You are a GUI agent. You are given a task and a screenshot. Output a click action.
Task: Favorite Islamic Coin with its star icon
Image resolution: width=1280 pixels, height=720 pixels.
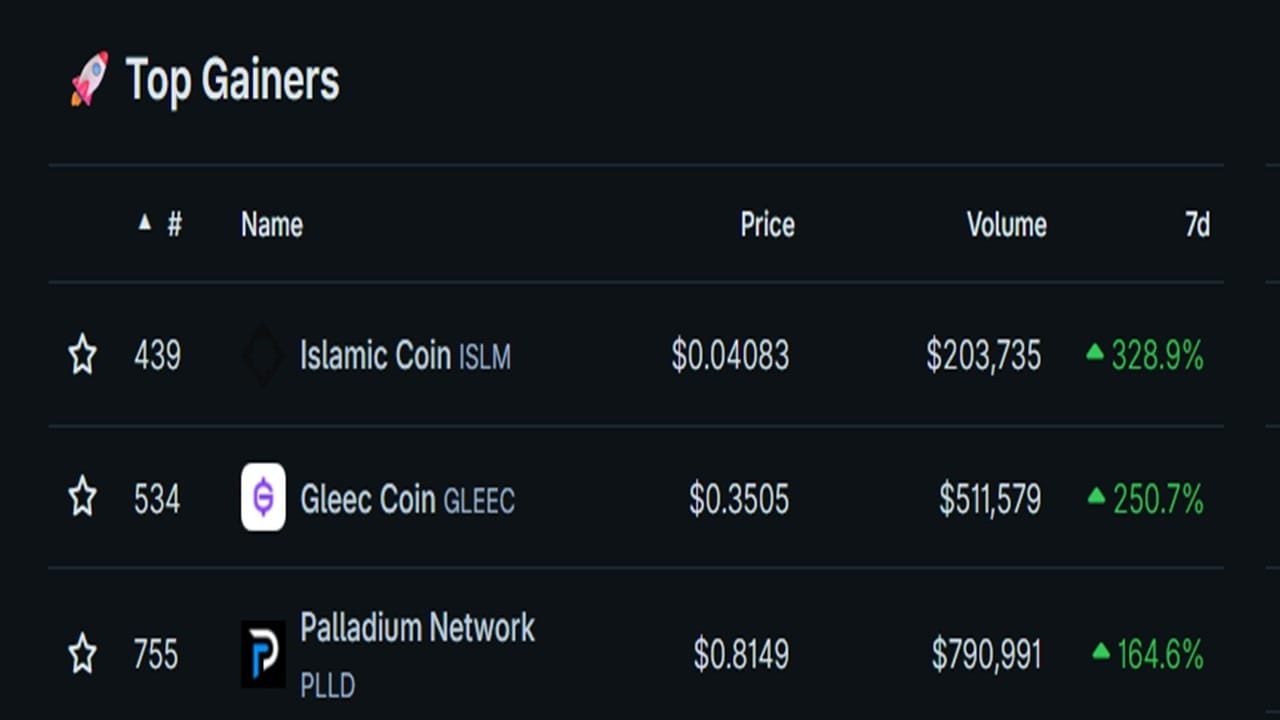coord(82,355)
